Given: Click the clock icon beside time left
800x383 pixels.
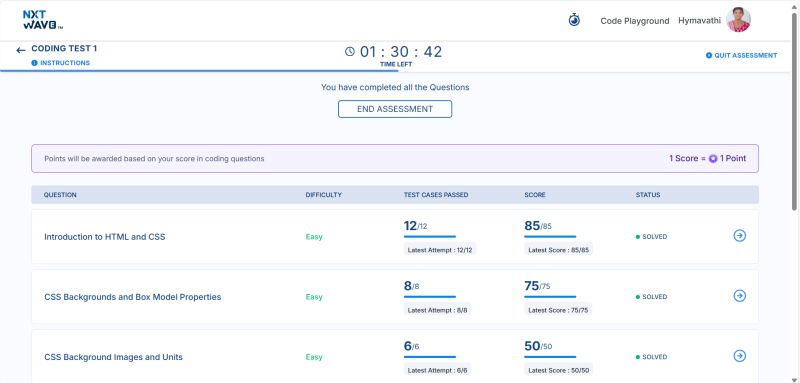Looking at the screenshot, I should (349, 52).
